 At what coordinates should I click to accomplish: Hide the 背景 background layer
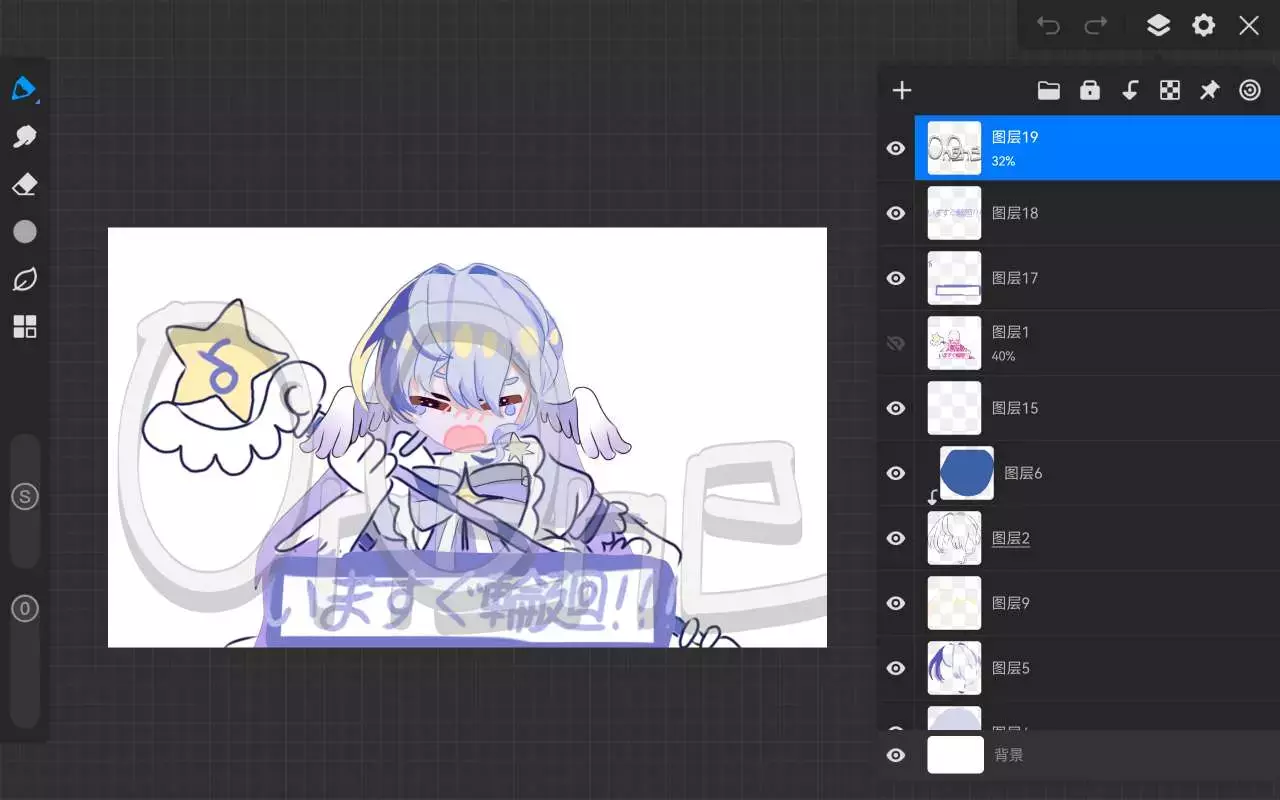pyautogui.click(x=896, y=755)
